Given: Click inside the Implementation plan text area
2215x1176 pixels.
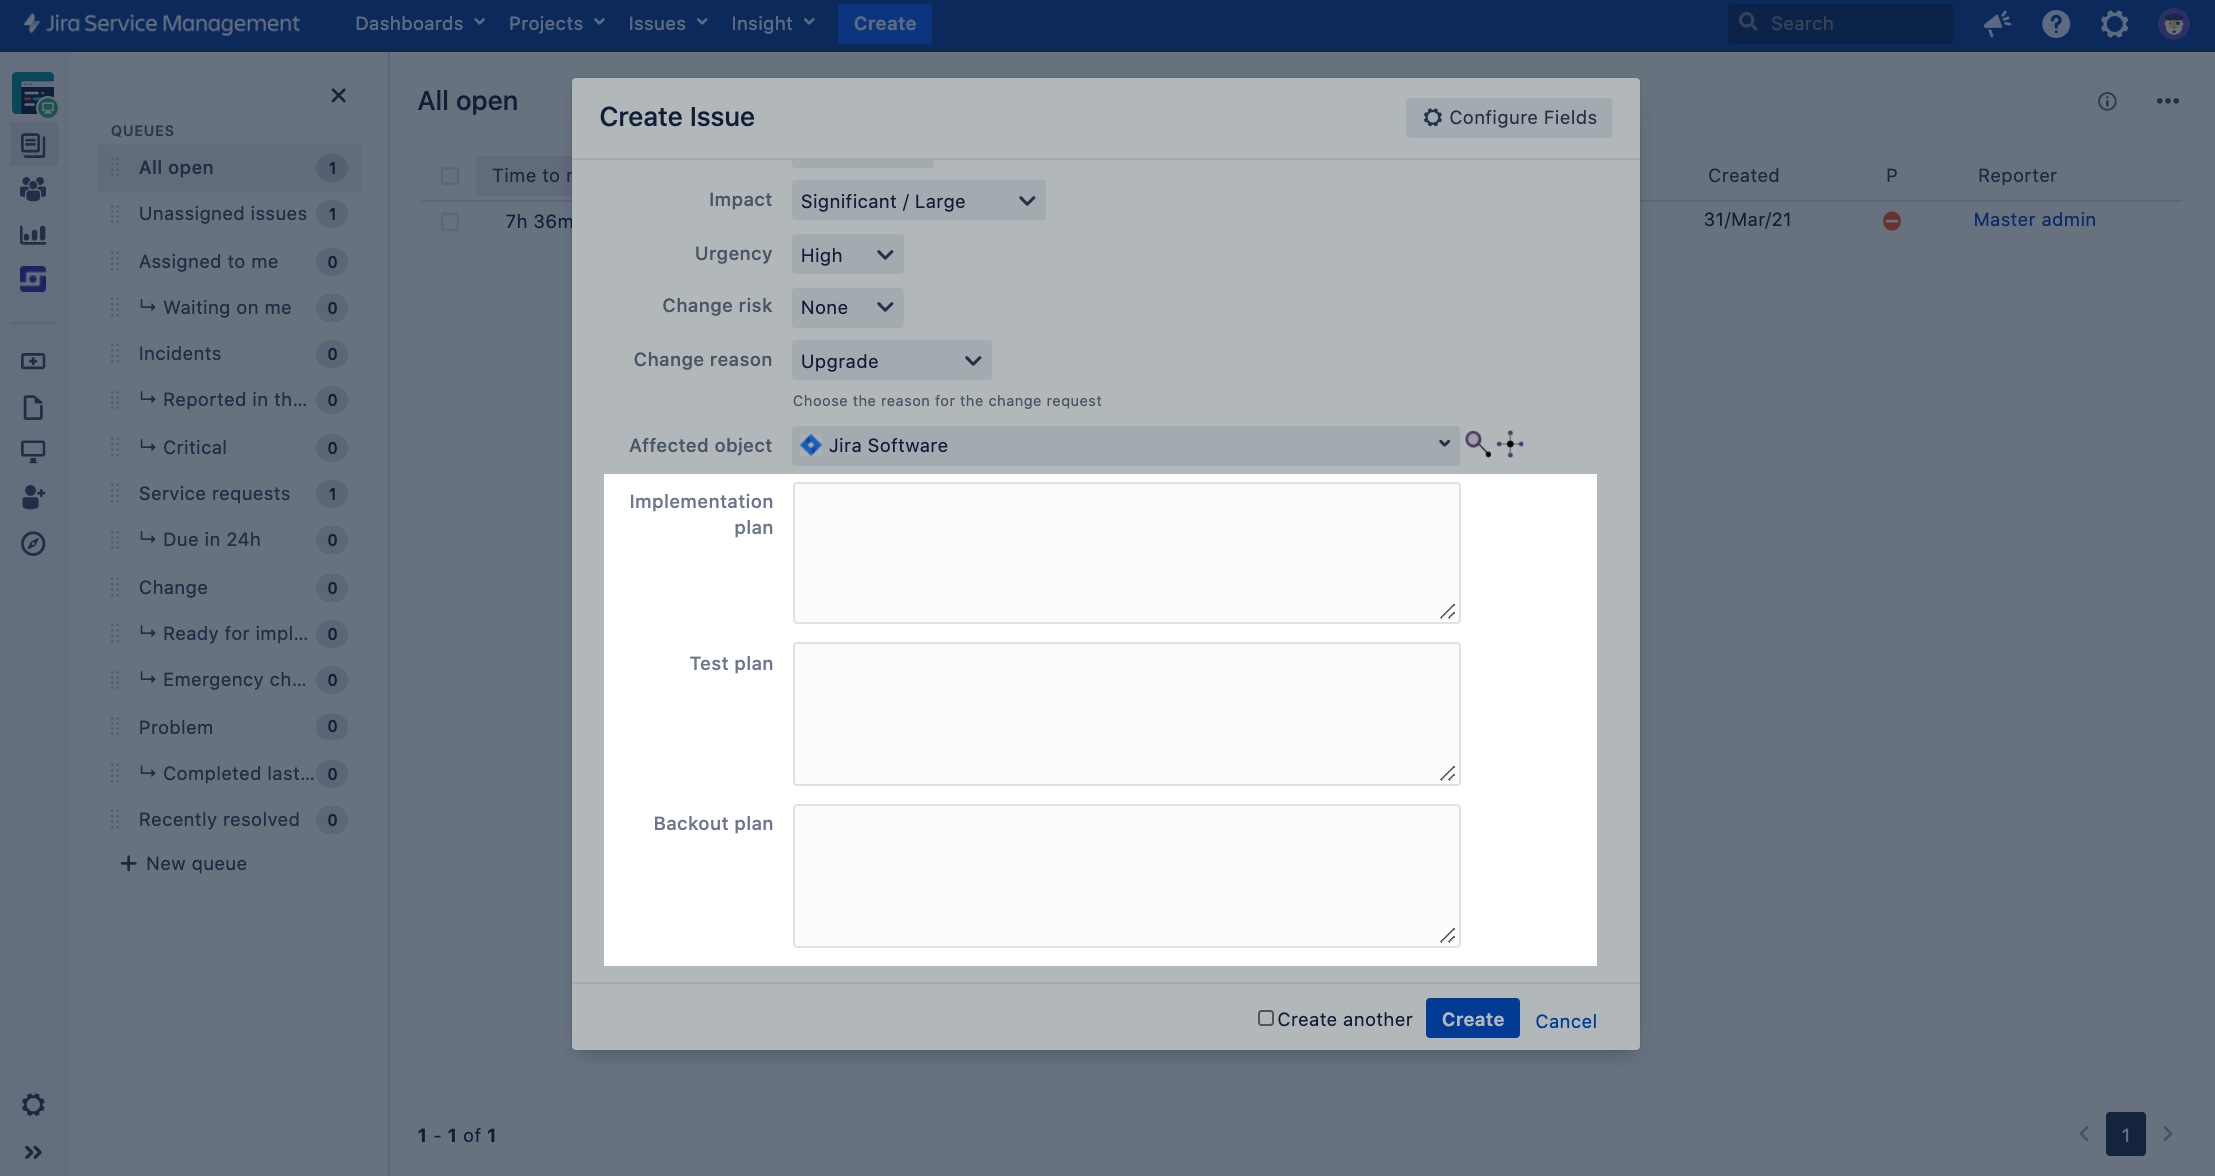Looking at the screenshot, I should pyautogui.click(x=1125, y=553).
